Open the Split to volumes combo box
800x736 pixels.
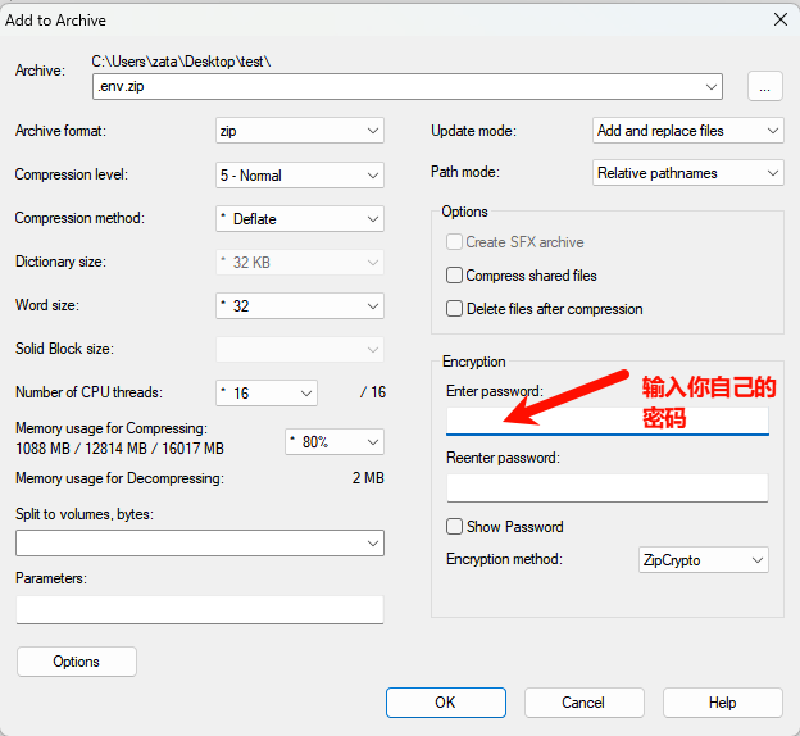(199, 543)
